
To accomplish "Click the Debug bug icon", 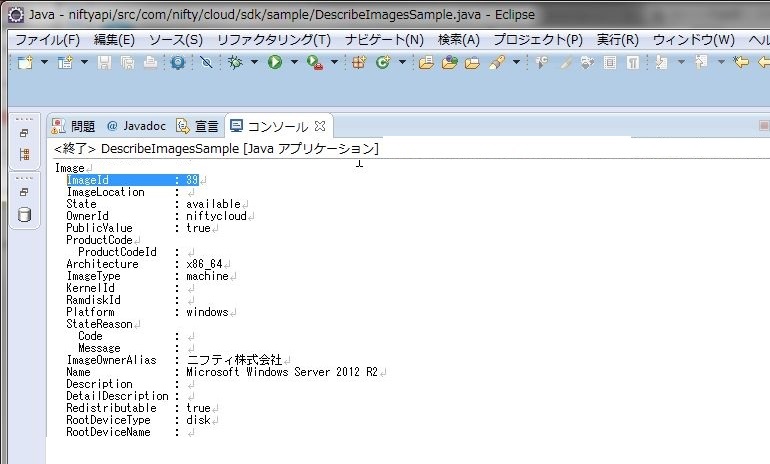I will click(x=235, y=62).
